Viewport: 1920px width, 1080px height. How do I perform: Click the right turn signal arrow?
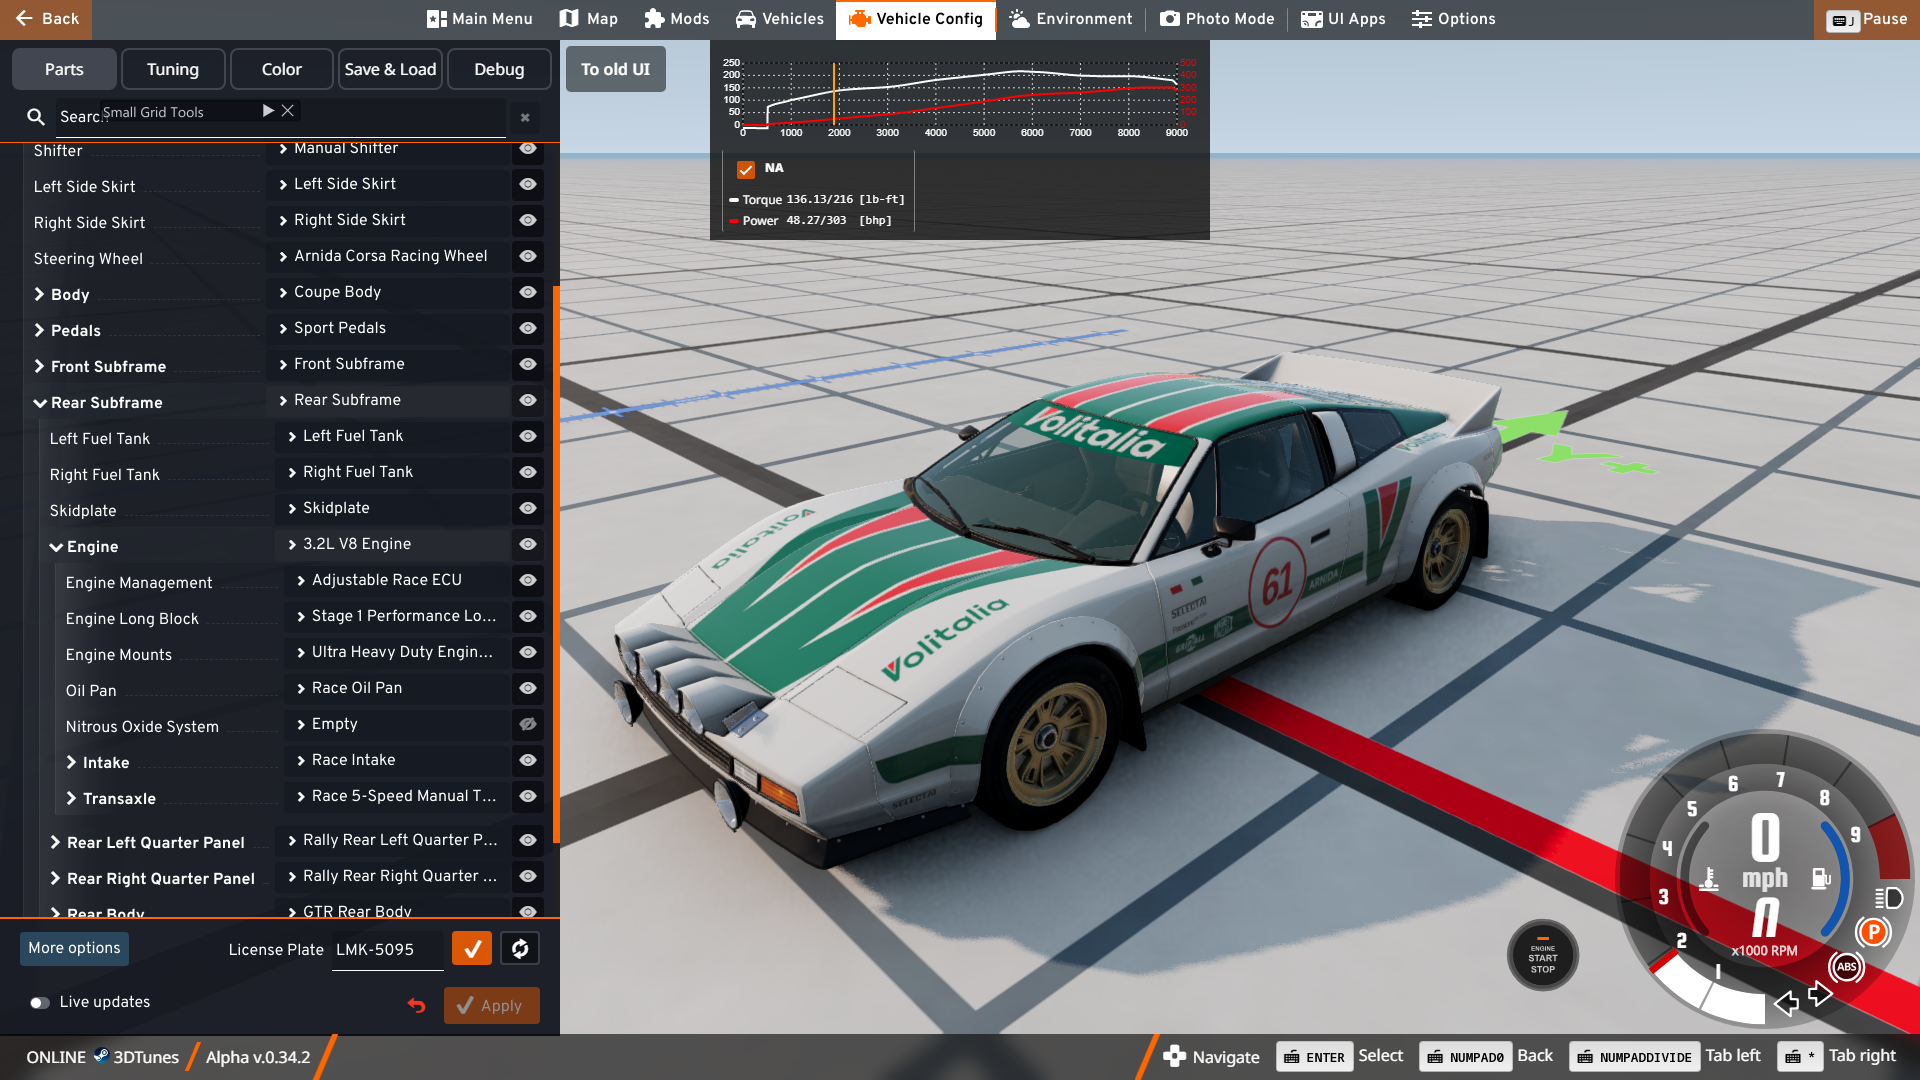[x=1820, y=994]
